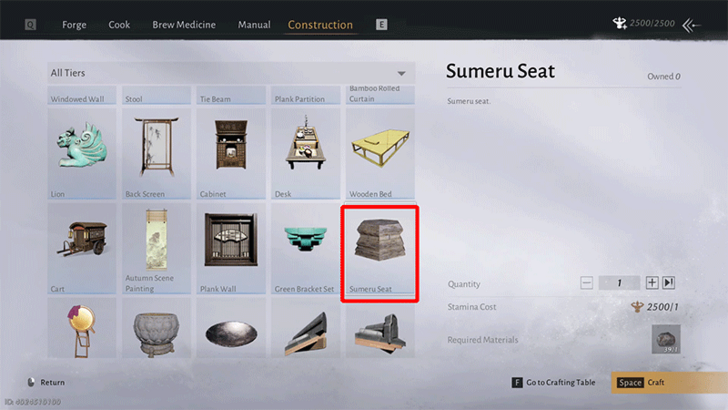Screen dimensions: 728x410
Task: Open the All Tiers dropdown
Action: [231, 73]
